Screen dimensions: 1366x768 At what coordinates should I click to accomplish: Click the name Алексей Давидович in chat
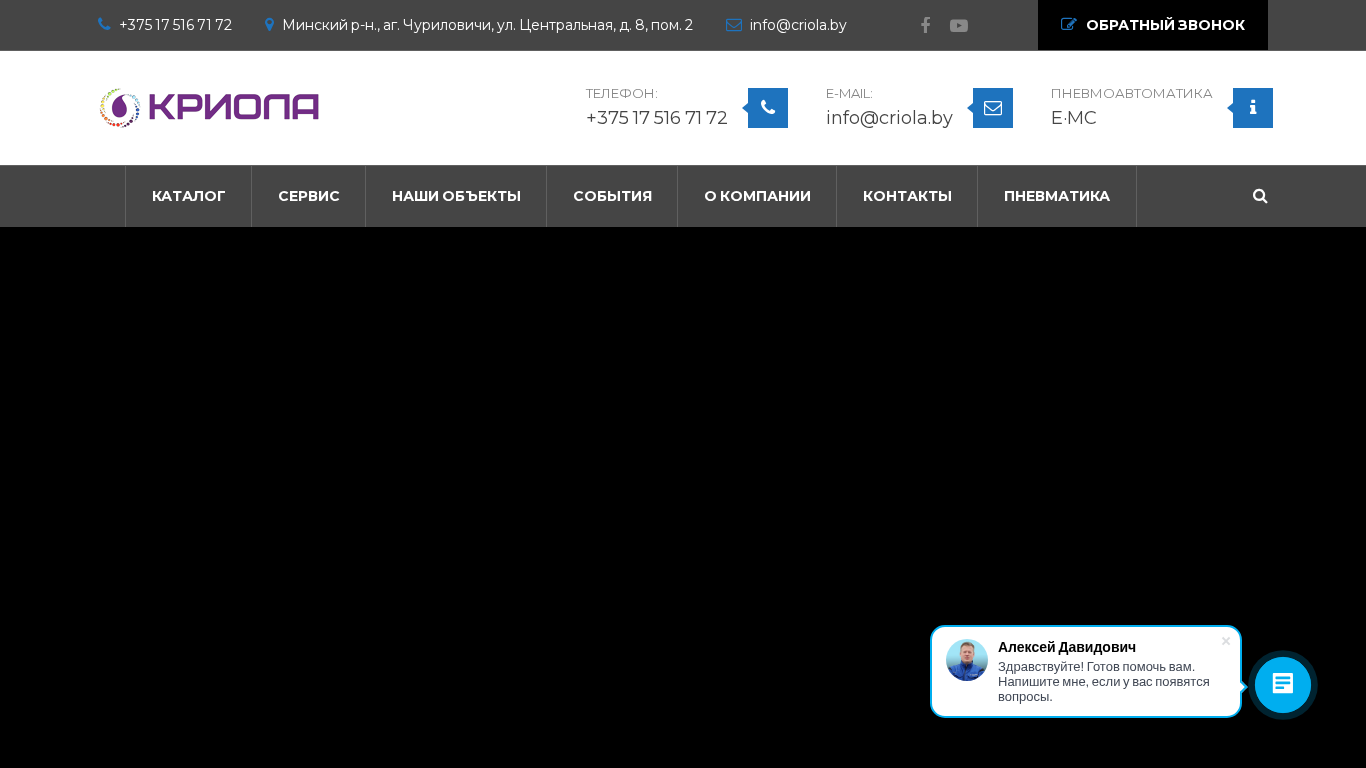pos(1067,647)
